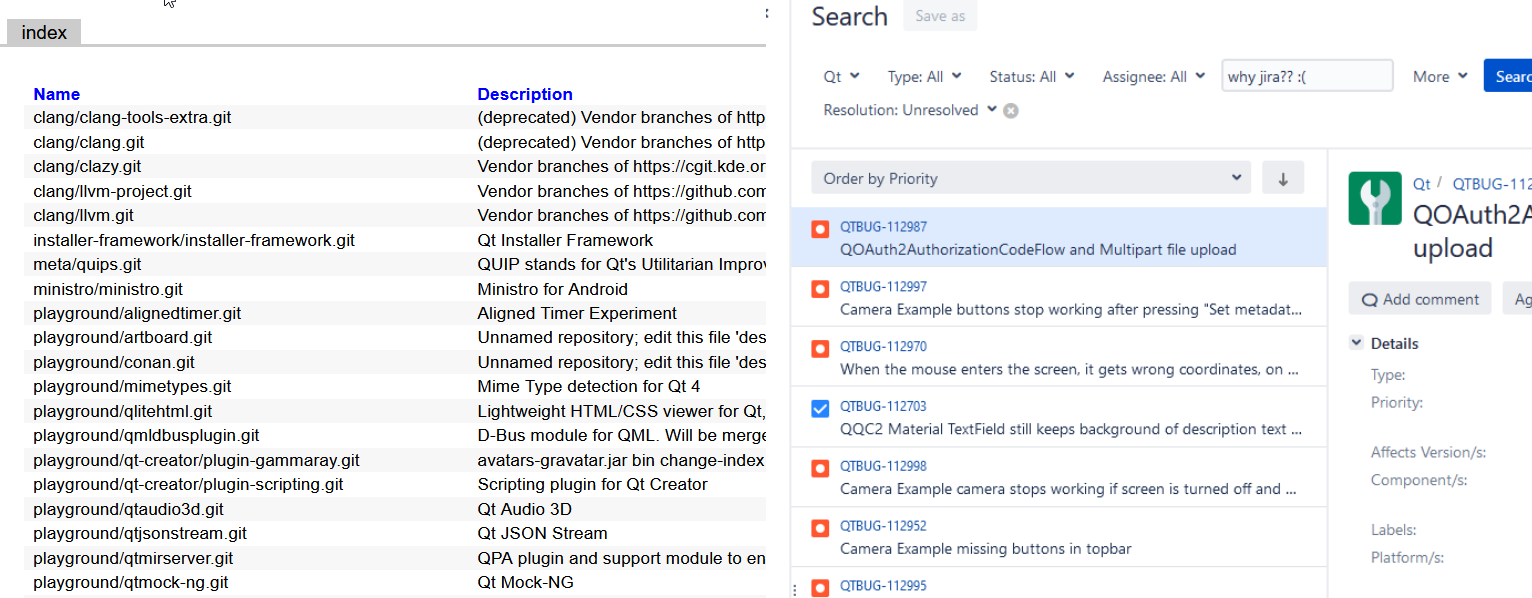This screenshot has height=598, width=1532.
Task: Sort repositories by the Description column header
Action: click(x=525, y=94)
